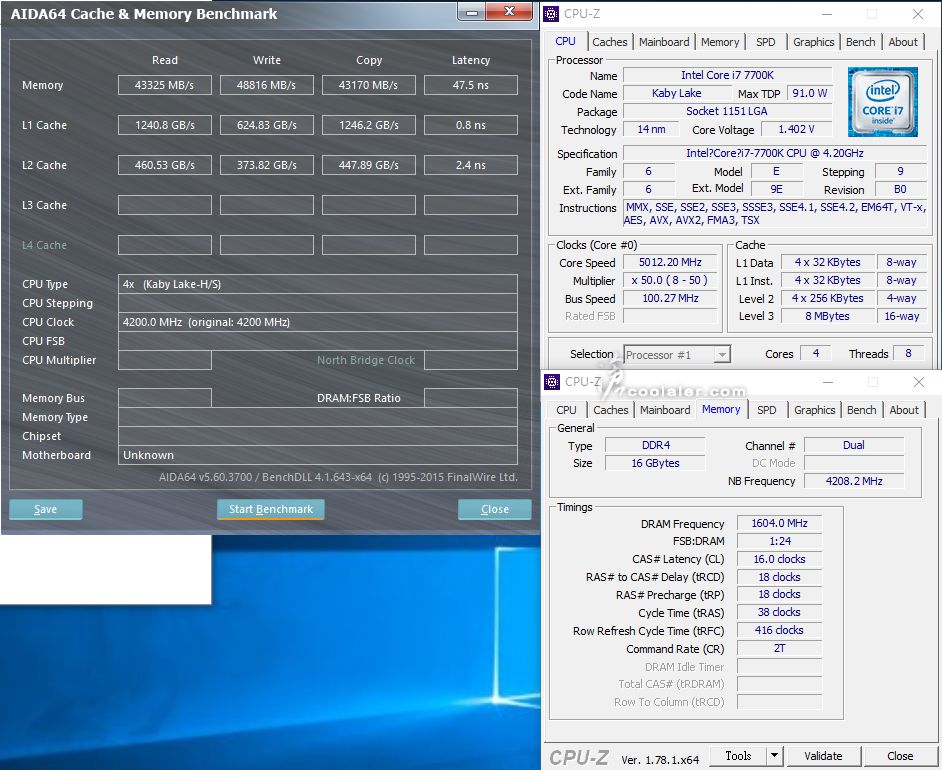Expand the Tools button dropdown arrow

774,756
